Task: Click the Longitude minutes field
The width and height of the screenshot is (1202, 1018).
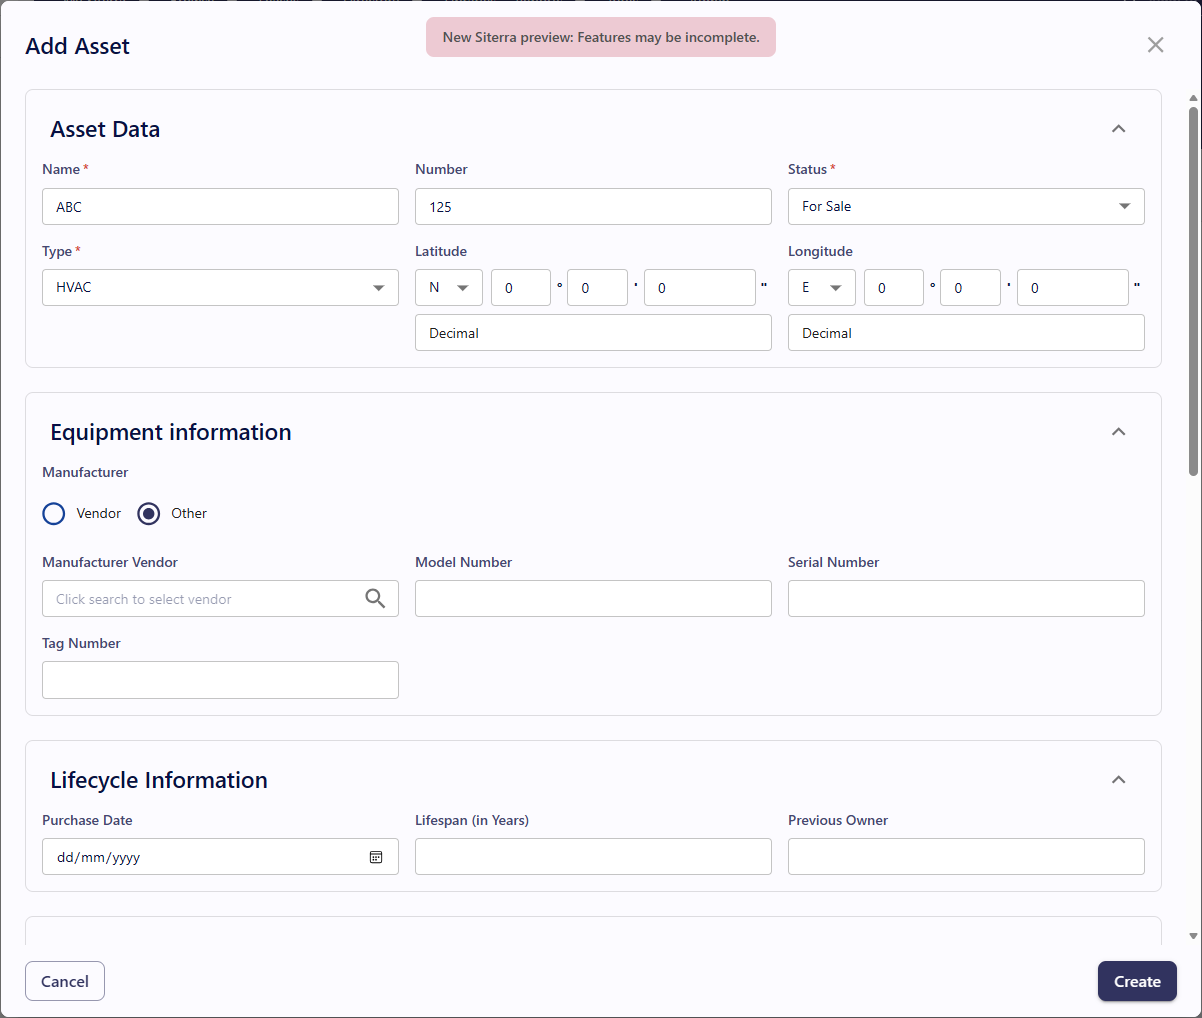Action: (x=970, y=287)
